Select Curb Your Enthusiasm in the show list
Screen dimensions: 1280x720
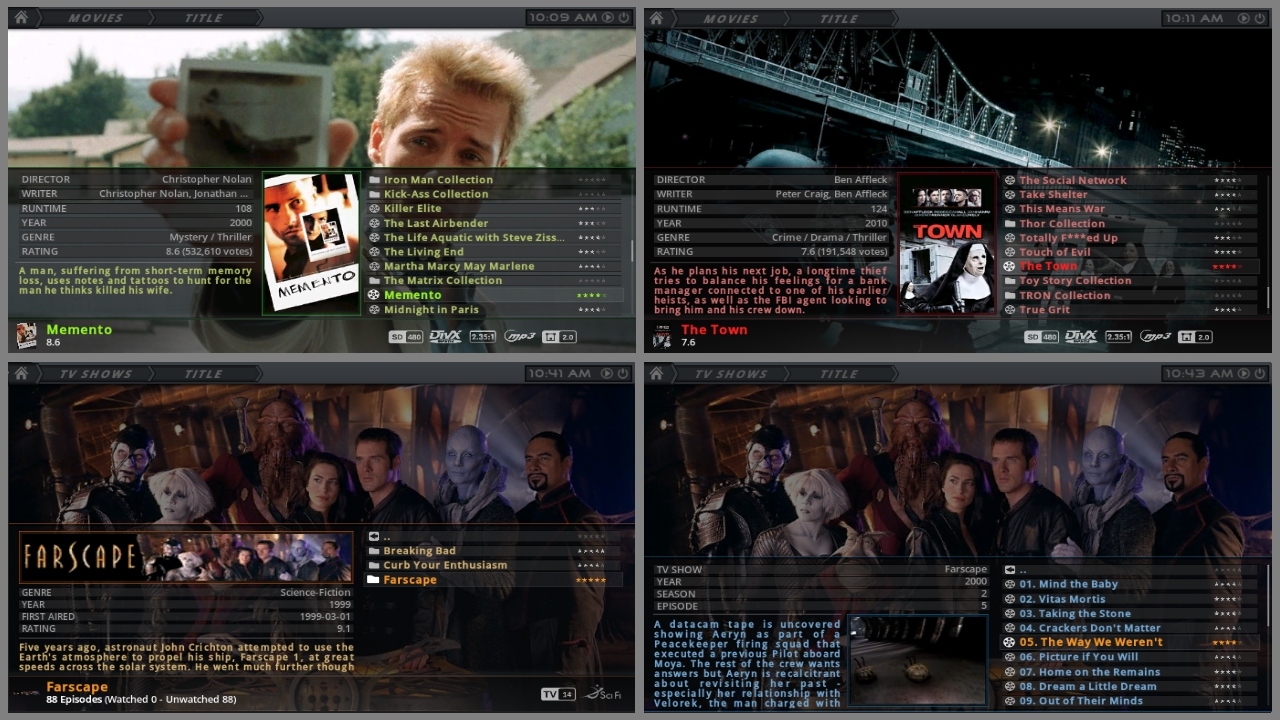coord(493,565)
